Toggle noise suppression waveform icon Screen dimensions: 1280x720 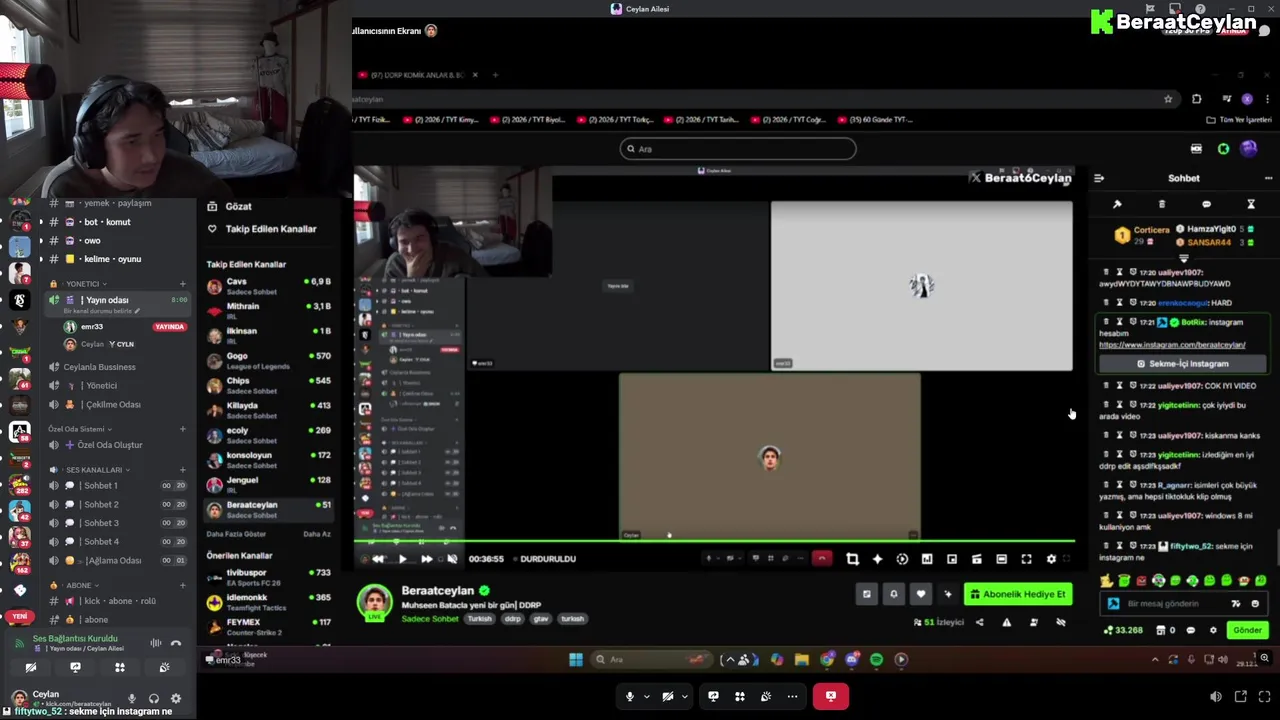(x=155, y=643)
